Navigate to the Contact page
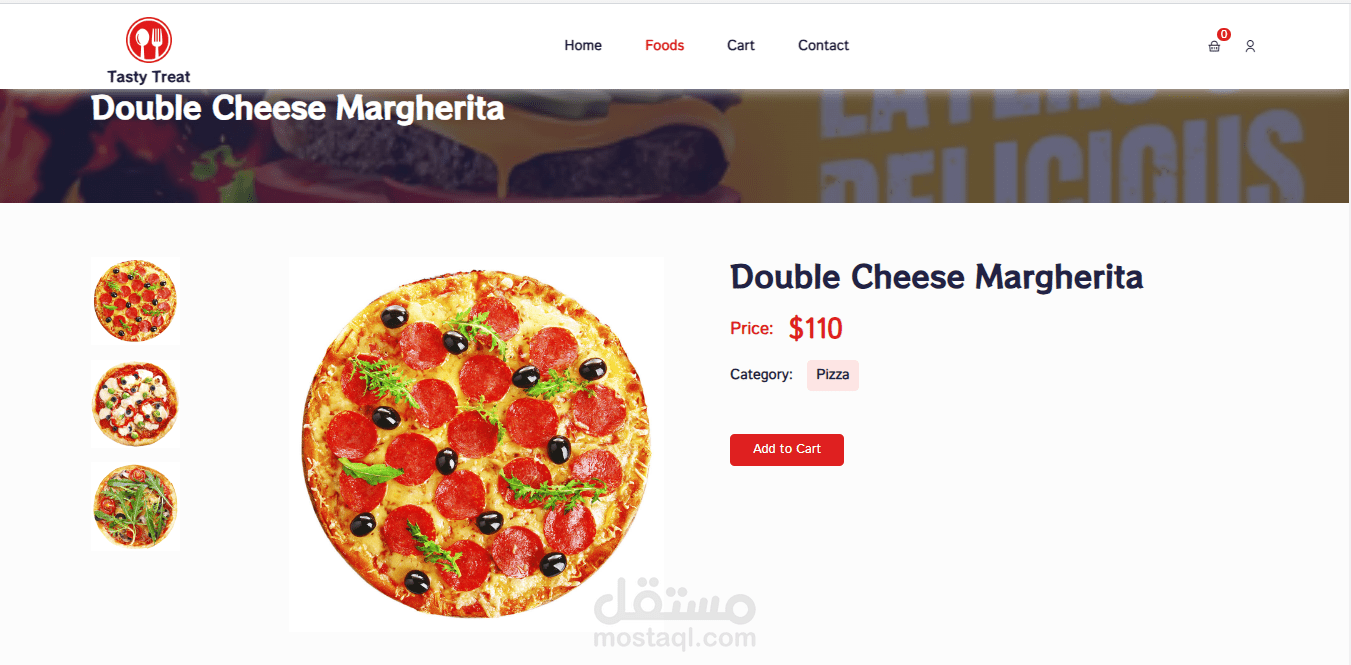 point(824,45)
